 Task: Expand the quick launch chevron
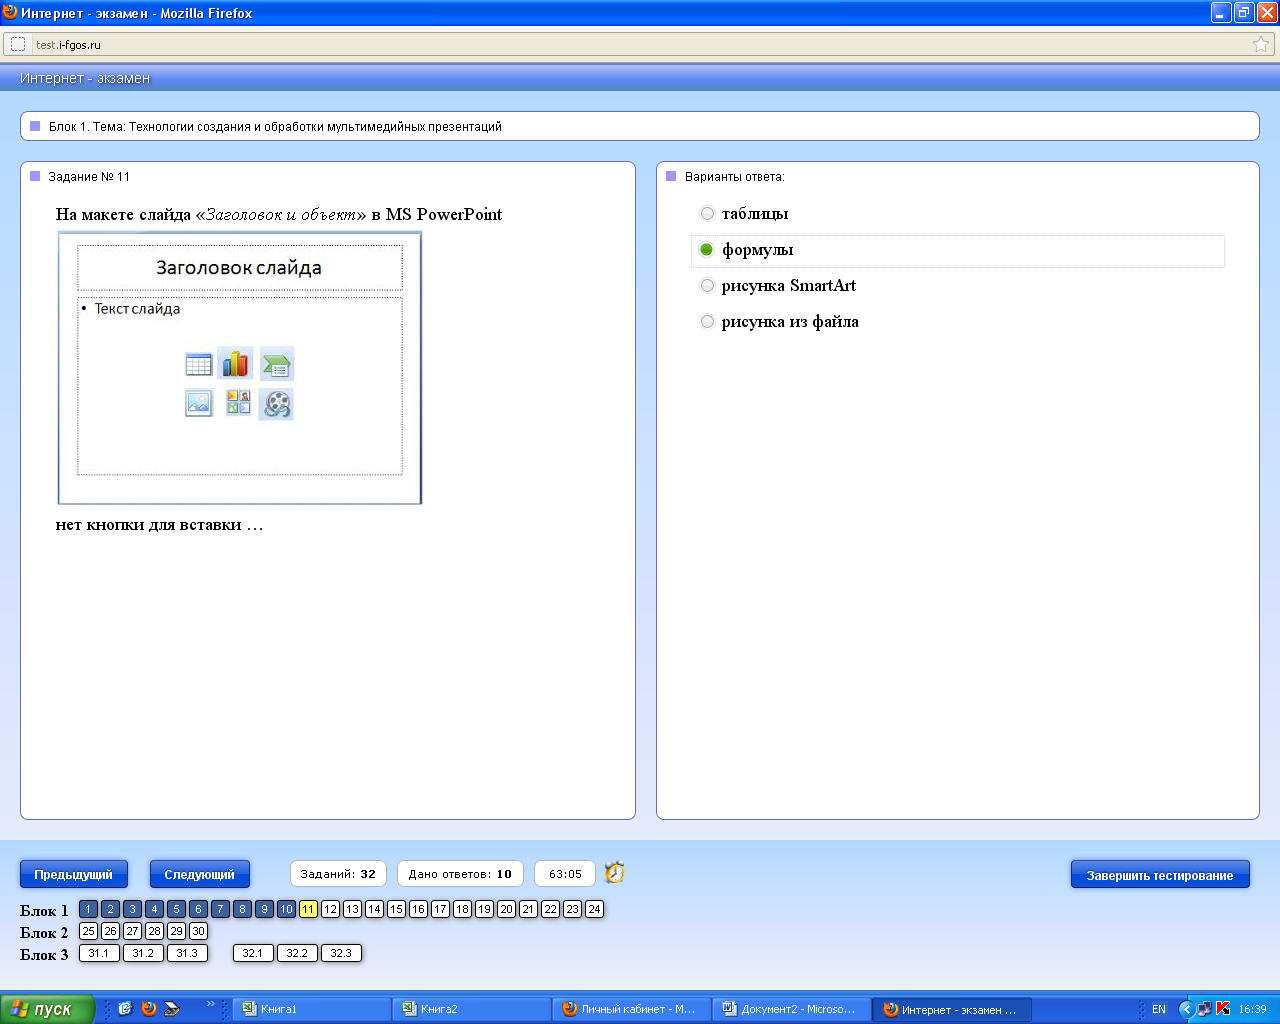(210, 1004)
